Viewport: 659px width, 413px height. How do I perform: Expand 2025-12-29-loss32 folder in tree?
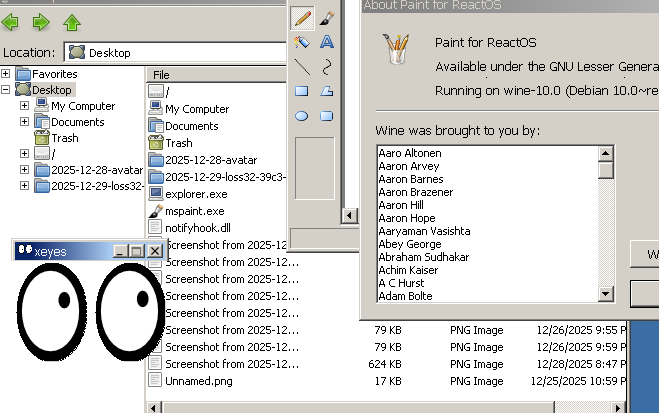24,185
